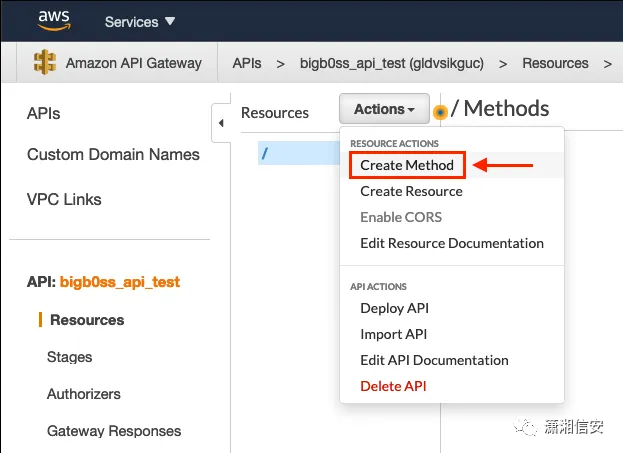Click the Amazon API Gateway logo icon
623x453 pixels.
pyautogui.click(x=44, y=62)
